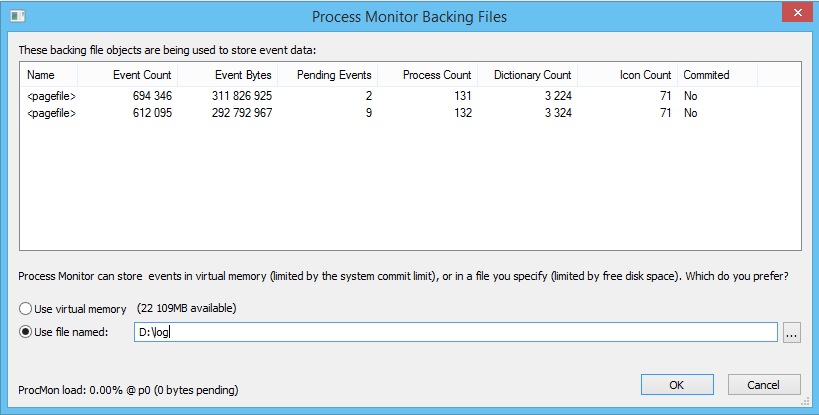The width and height of the screenshot is (819, 415).
Task: Click the Pending Events column header
Action: [x=334, y=75]
